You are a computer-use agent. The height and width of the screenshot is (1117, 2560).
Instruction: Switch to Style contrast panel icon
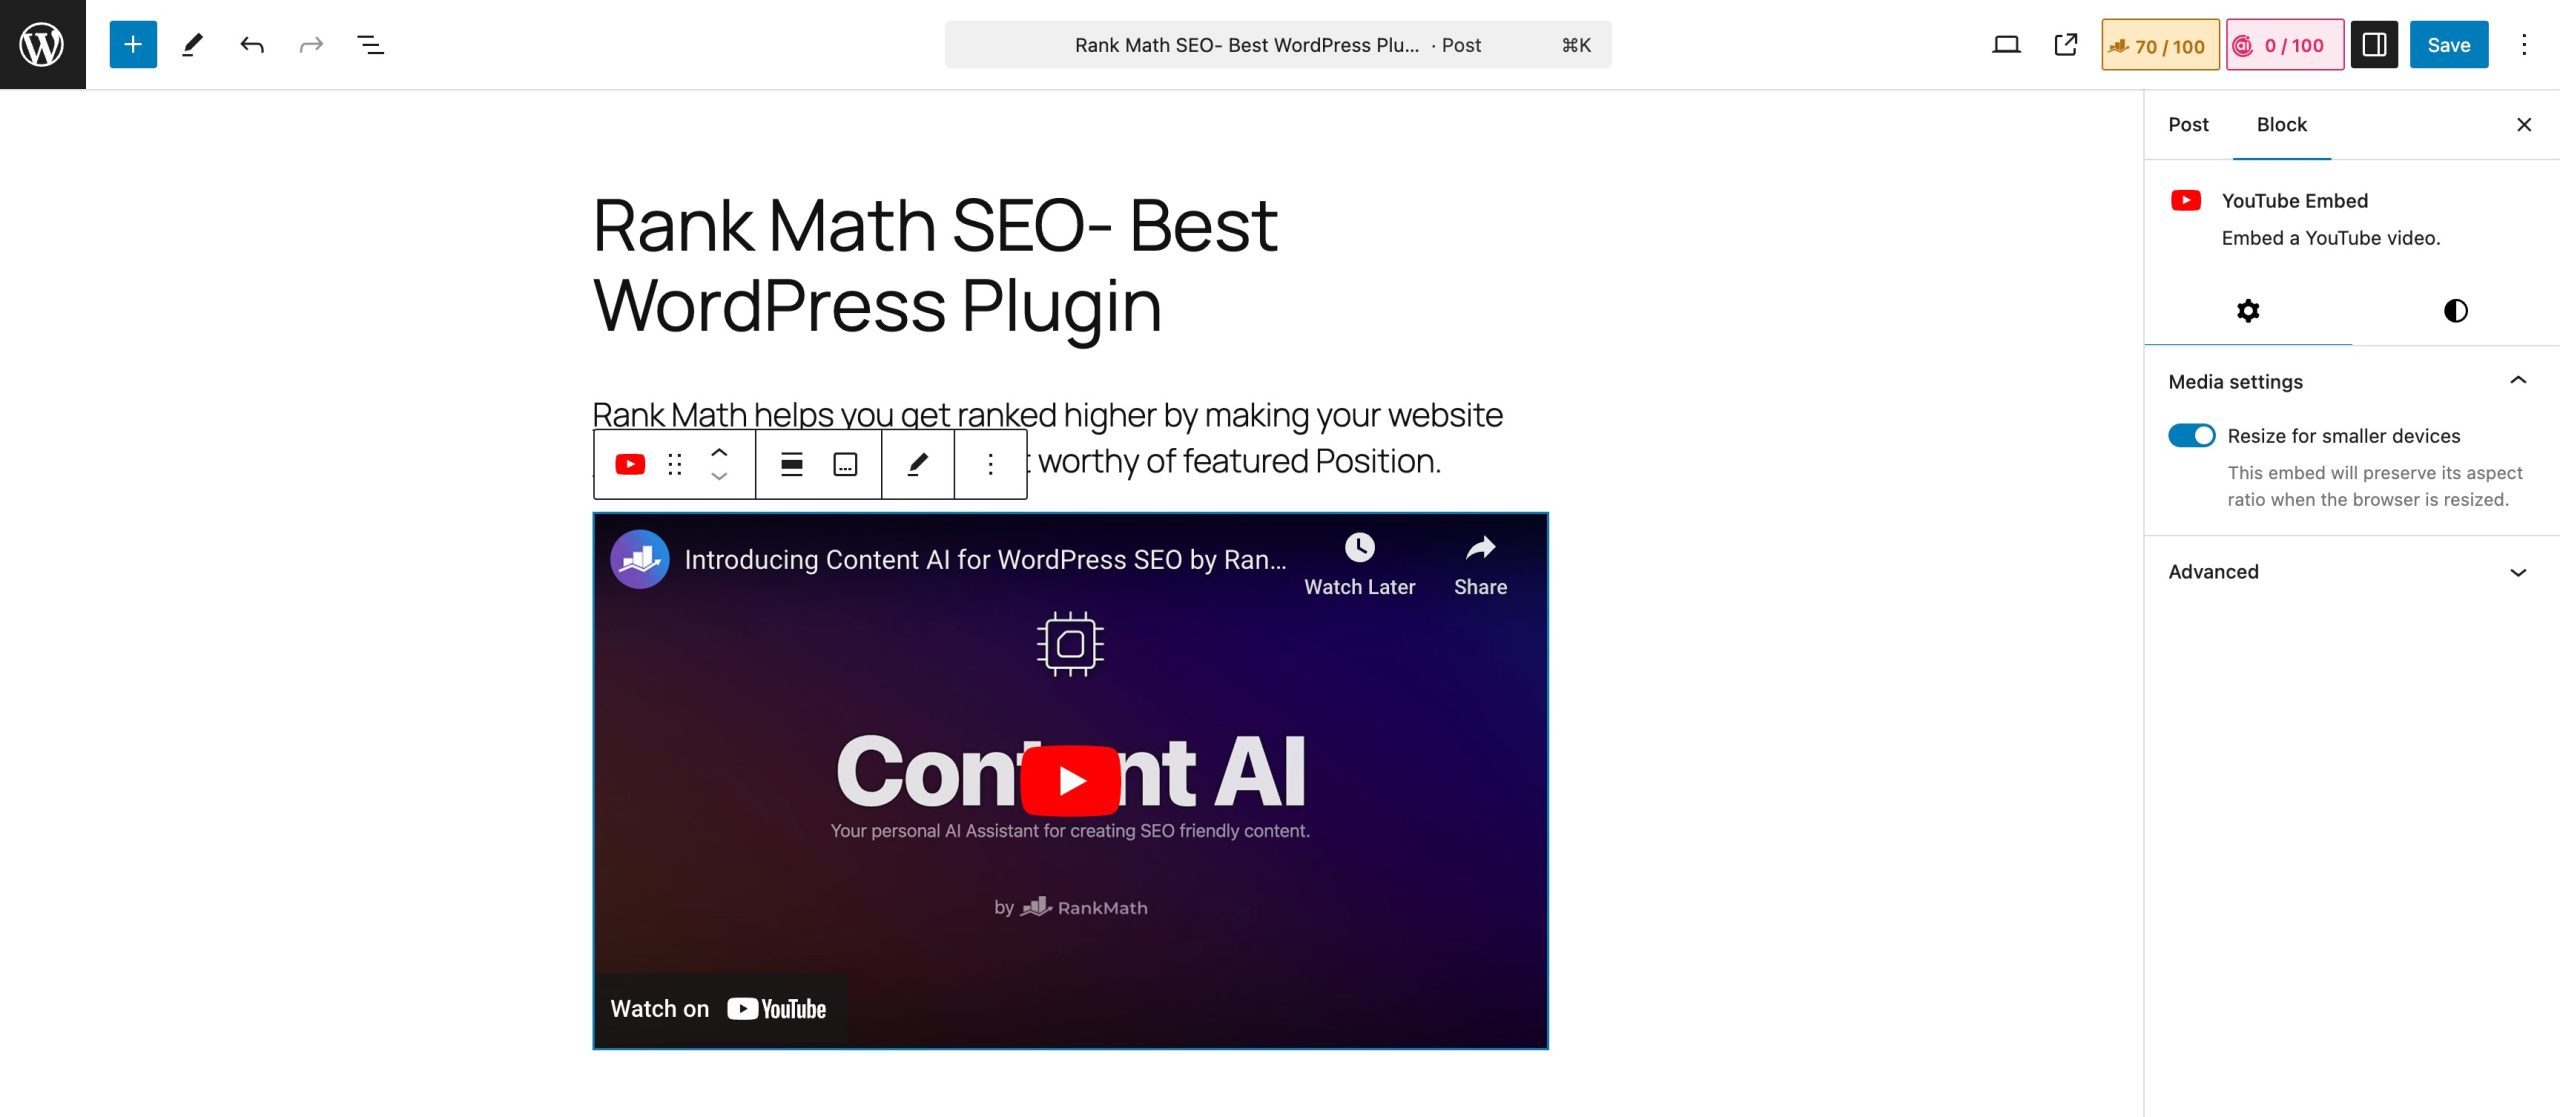pyautogui.click(x=2456, y=310)
